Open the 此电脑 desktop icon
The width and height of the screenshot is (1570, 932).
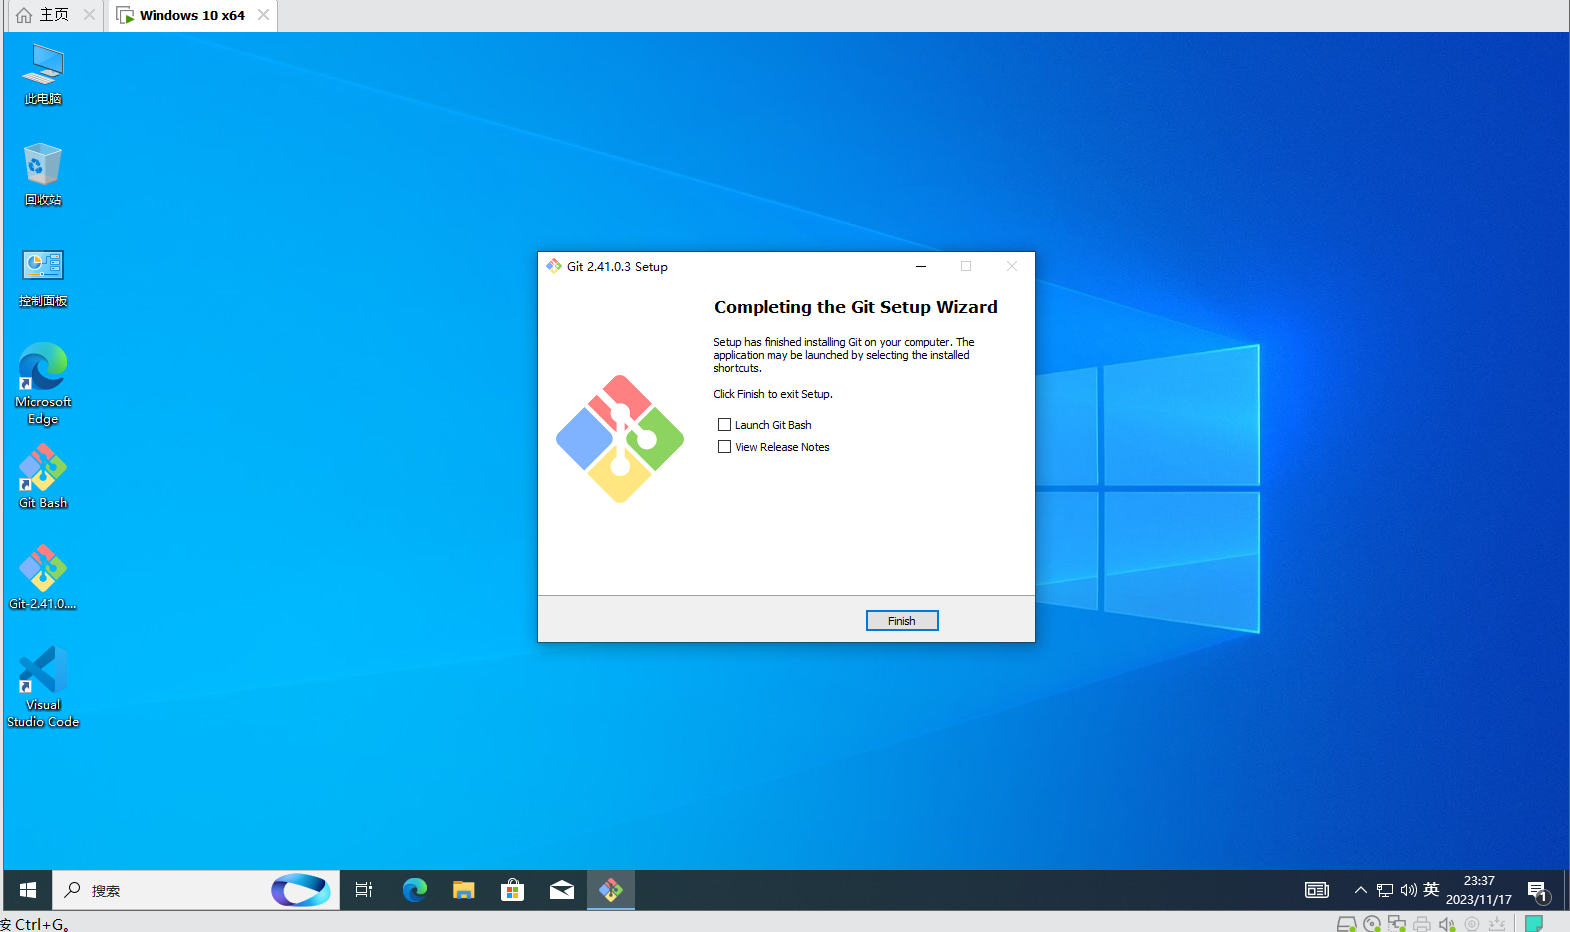tap(43, 75)
